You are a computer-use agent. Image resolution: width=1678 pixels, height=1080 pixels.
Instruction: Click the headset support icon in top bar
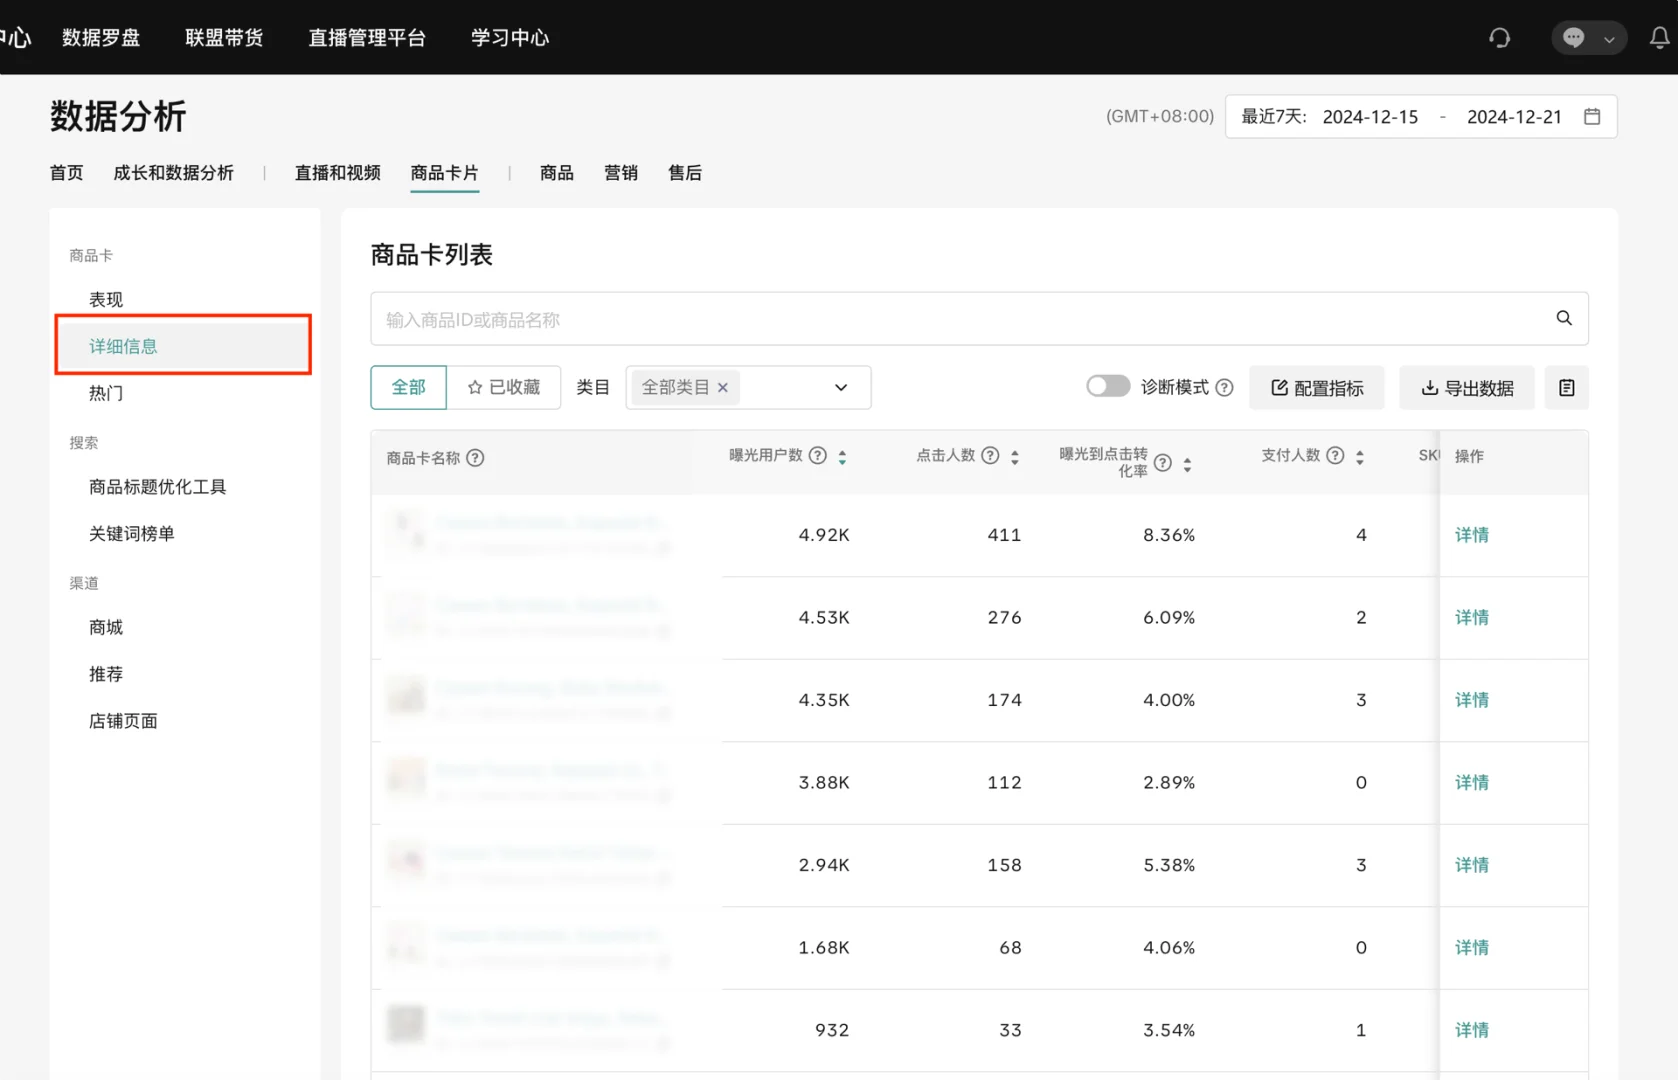tap(1499, 37)
